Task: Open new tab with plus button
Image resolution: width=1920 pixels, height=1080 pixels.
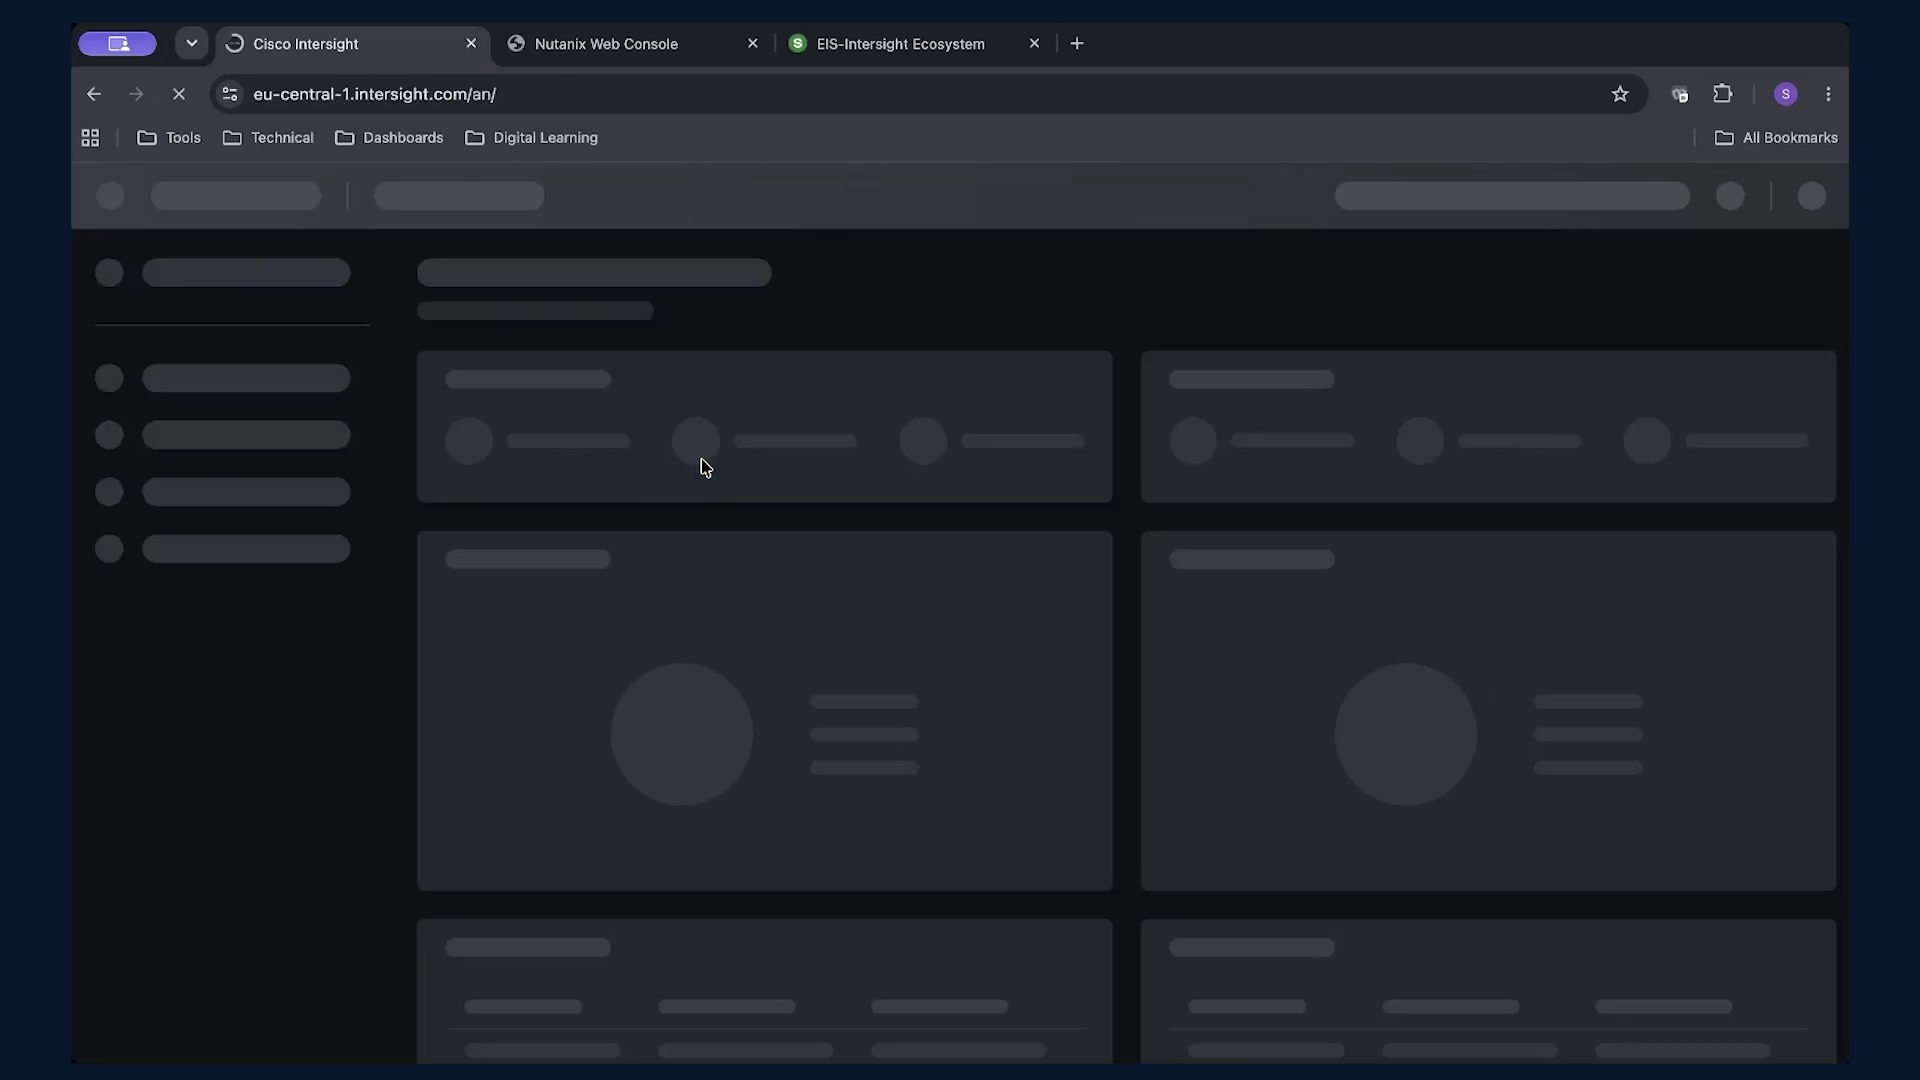Action: [1077, 44]
